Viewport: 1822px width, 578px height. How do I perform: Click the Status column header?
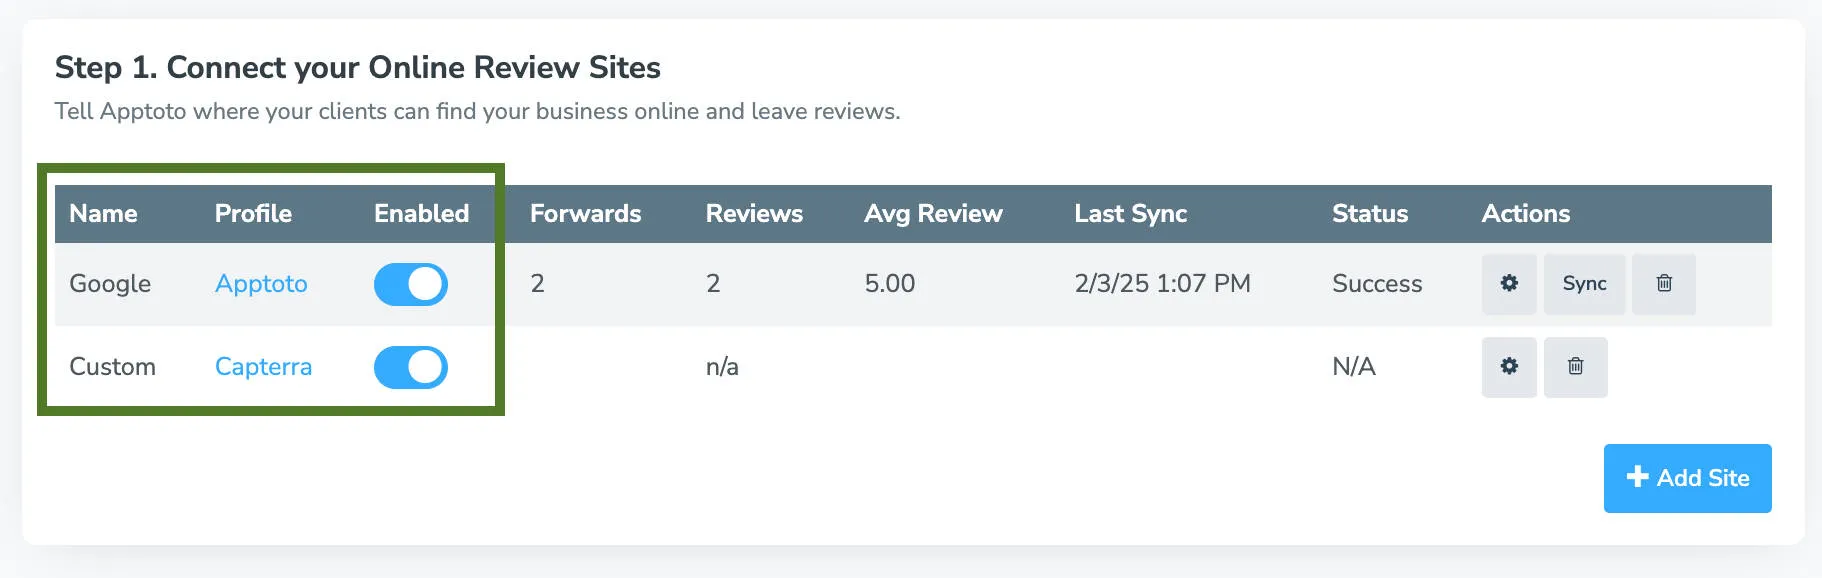point(1371,213)
